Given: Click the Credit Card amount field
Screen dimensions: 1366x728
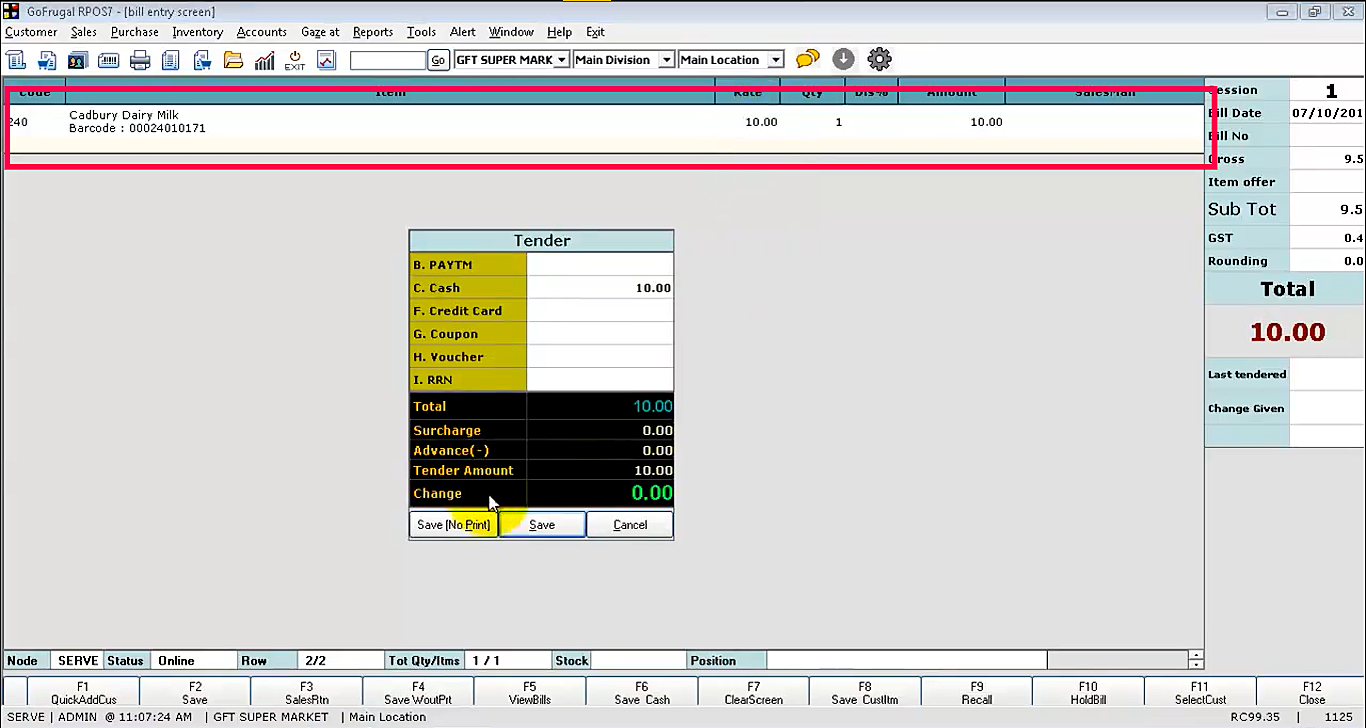Looking at the screenshot, I should click(x=600, y=311).
